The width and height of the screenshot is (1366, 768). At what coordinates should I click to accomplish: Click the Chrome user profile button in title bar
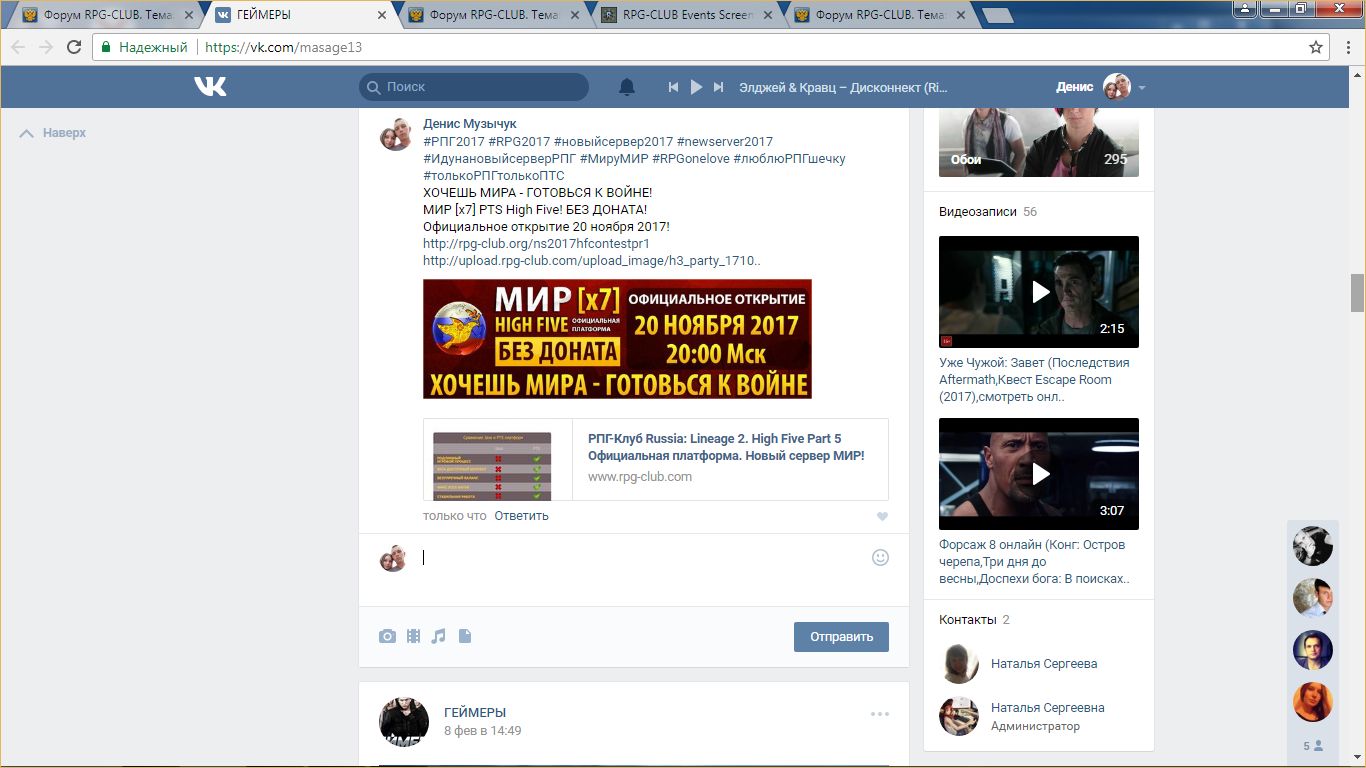tap(1244, 9)
